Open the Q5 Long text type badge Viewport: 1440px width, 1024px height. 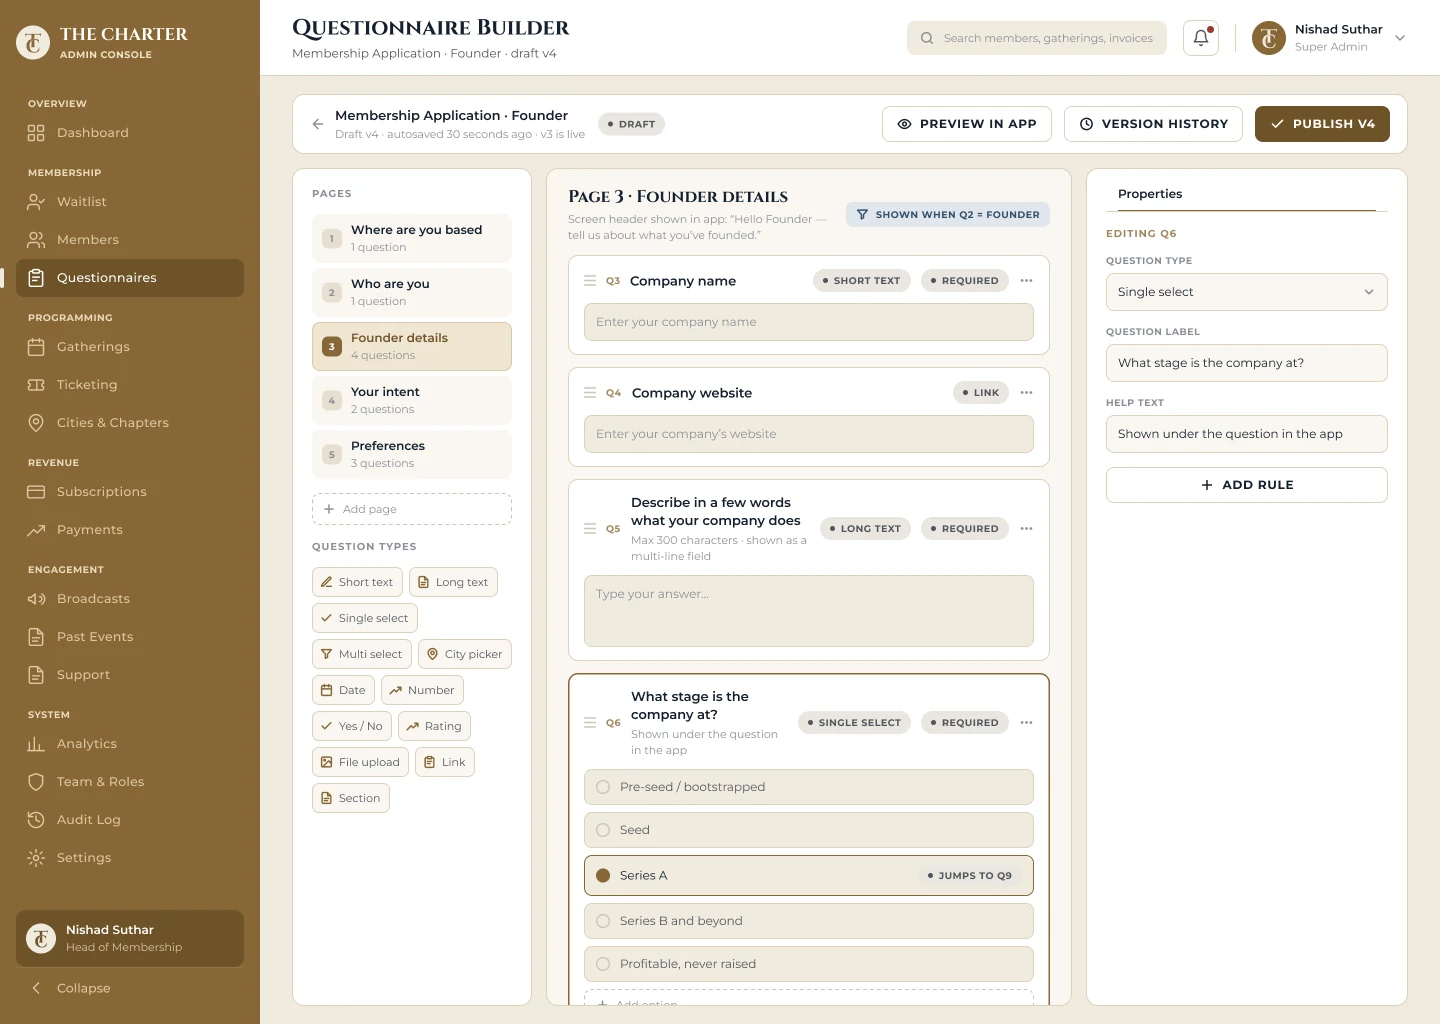(865, 529)
